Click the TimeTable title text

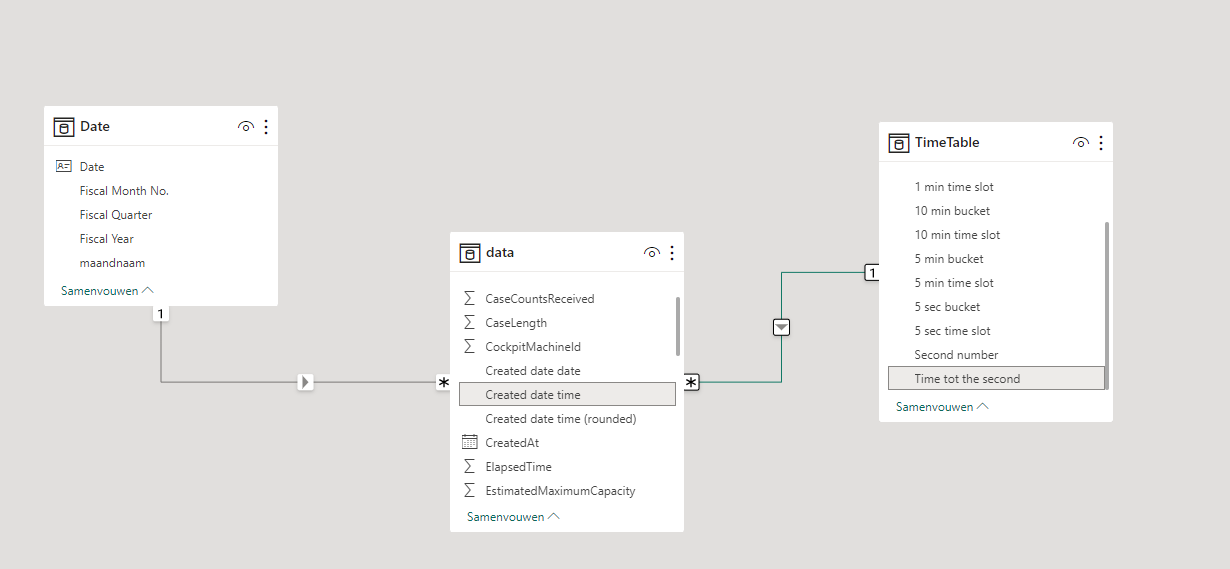(x=947, y=143)
